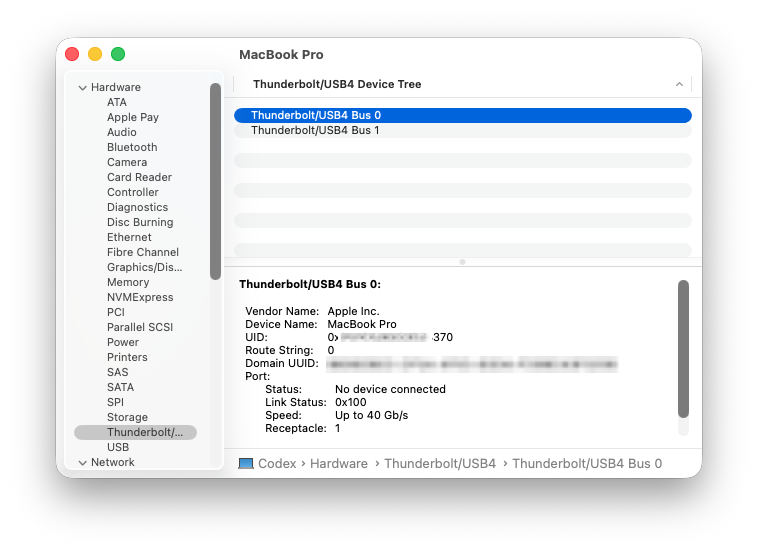The width and height of the screenshot is (758, 552).
Task: Open the Bluetooth hardware section
Action: tap(132, 147)
